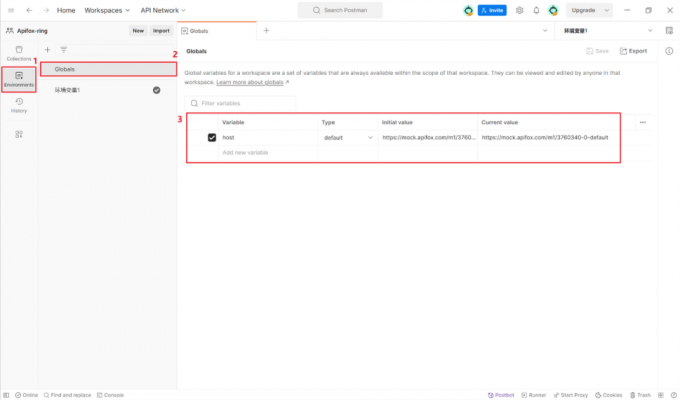
Task: Open the two-pane layout icon
Action: coord(661,395)
